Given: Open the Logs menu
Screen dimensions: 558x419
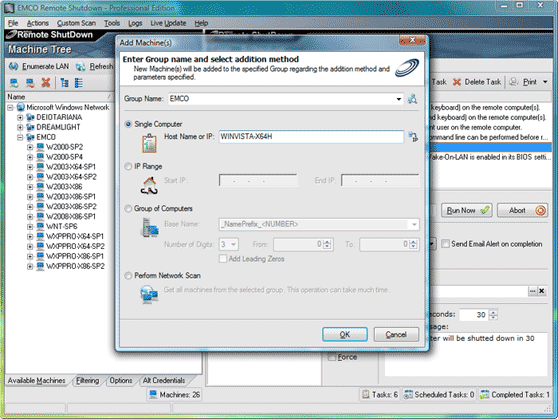Looking at the screenshot, I should click(x=135, y=23).
